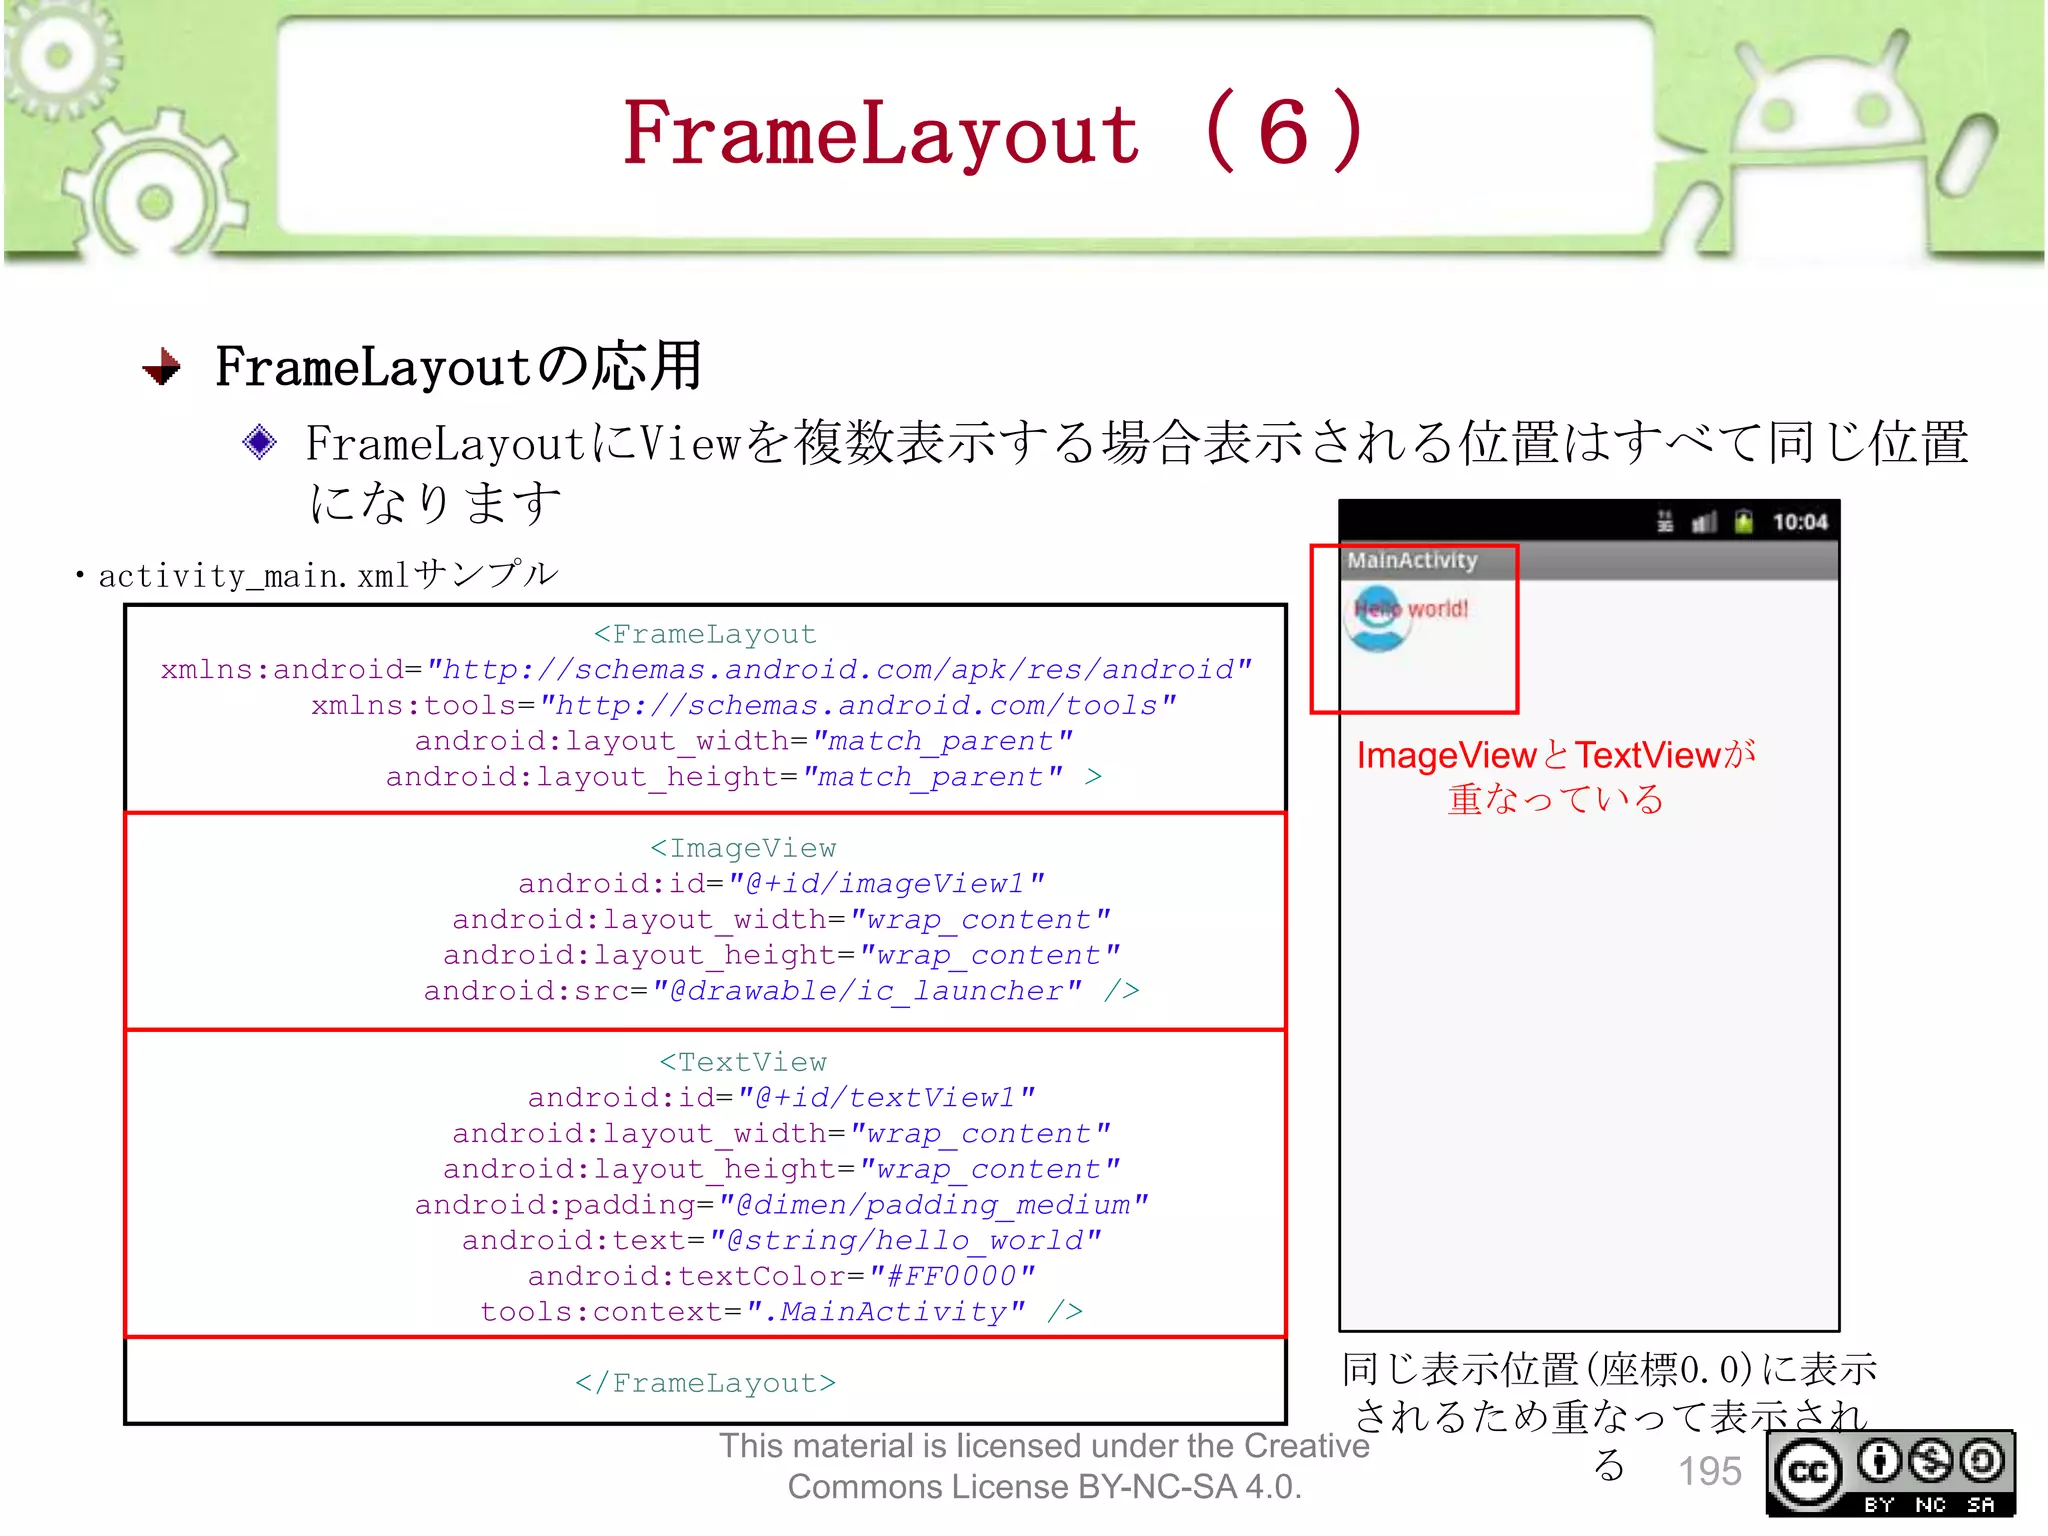
Task: Click the FrameLayout layout_width match_parent line
Action: [x=743, y=741]
